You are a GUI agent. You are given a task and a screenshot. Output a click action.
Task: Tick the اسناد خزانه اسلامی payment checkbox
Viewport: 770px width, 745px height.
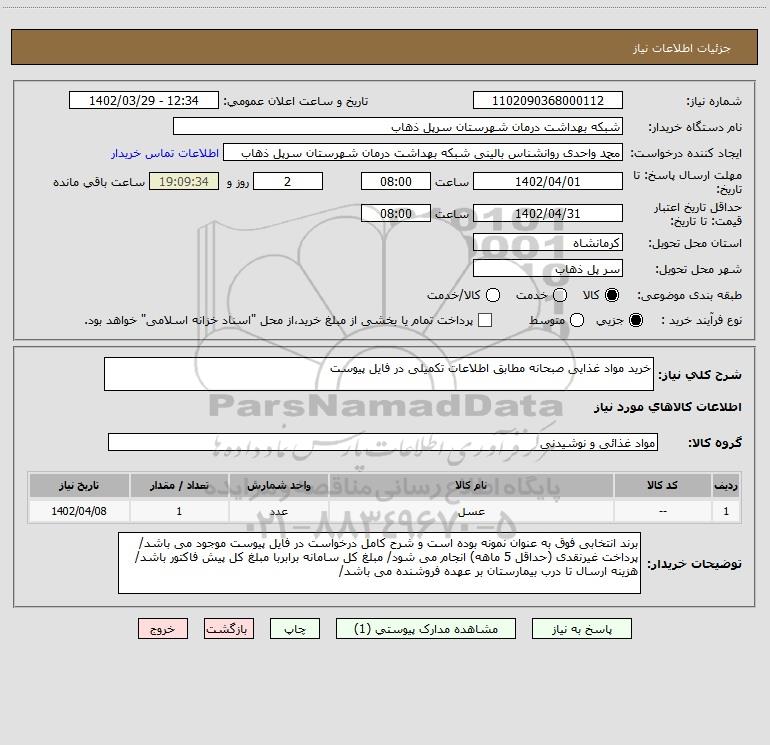(485, 320)
